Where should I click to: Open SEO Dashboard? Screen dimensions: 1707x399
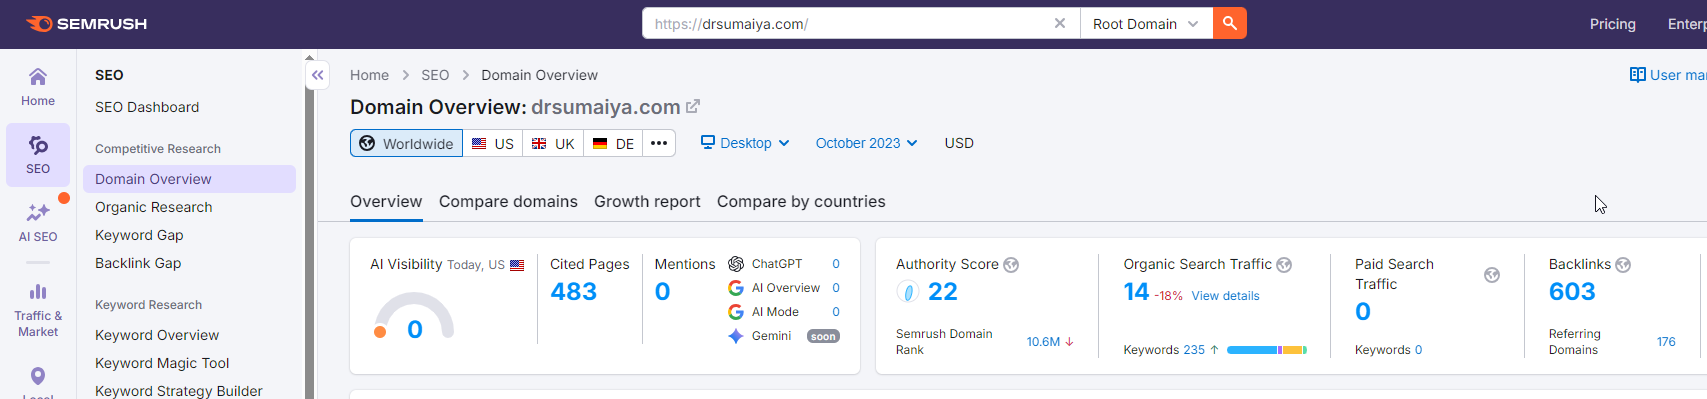click(x=147, y=107)
